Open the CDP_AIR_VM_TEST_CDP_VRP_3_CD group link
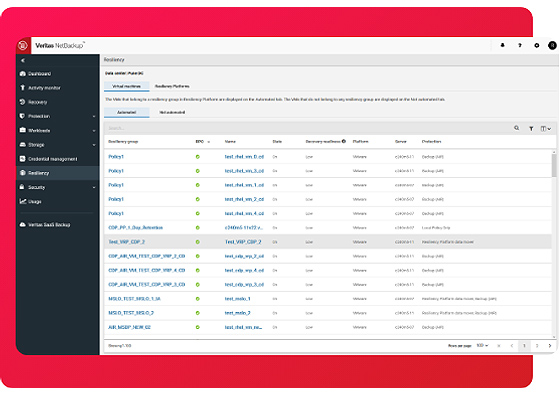This screenshot has width=560, height=396. (147, 285)
